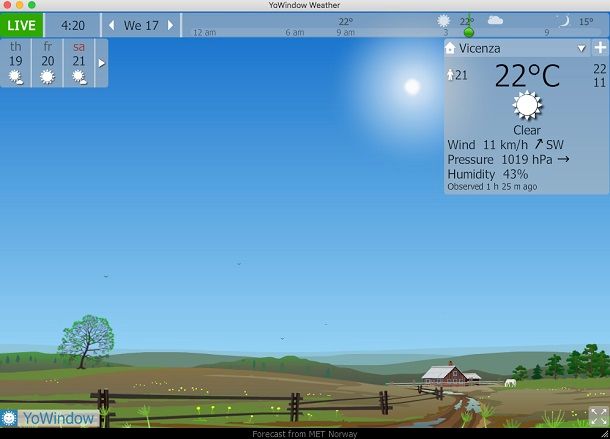Viewport: 610px width, 439px height.
Task: Close window with red button
Action: [x=7, y=5]
